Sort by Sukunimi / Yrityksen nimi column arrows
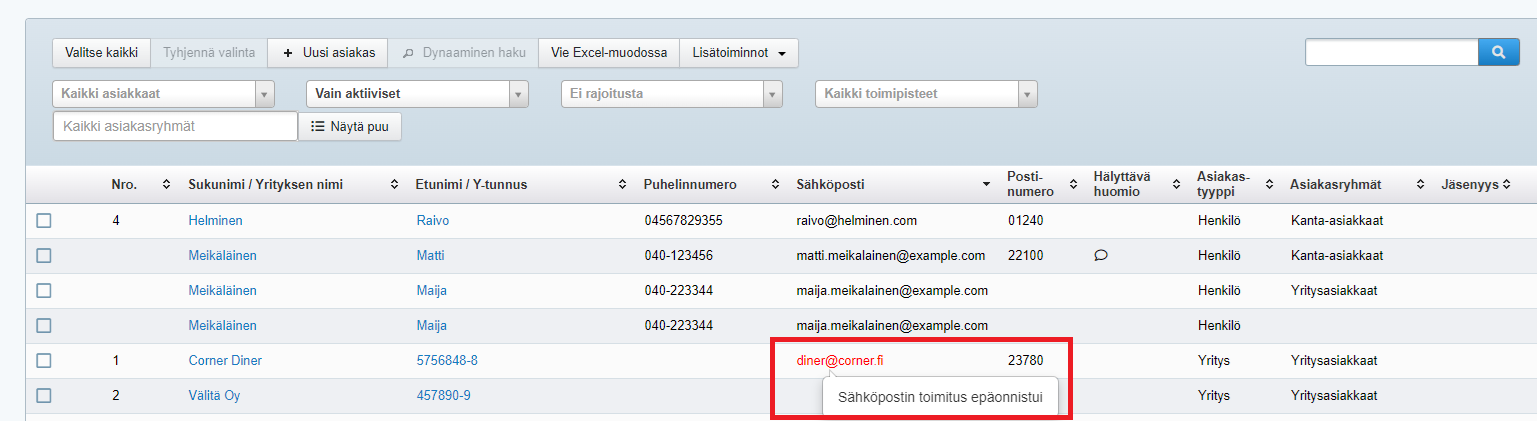 (393, 185)
